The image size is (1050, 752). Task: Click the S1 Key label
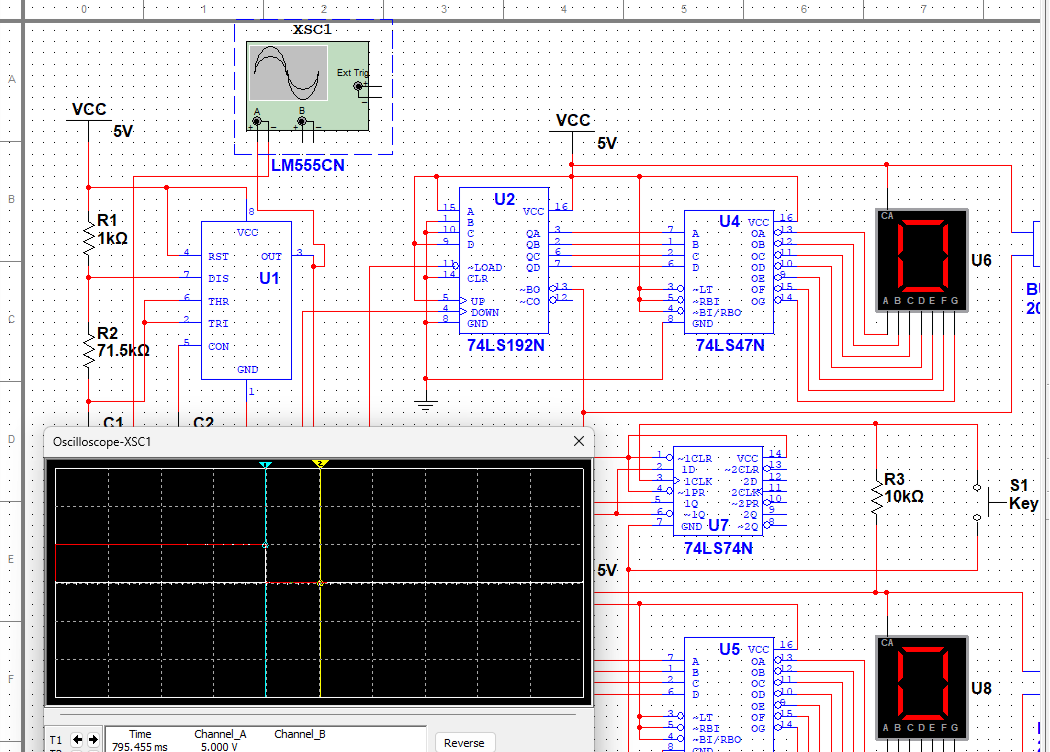point(1023,494)
